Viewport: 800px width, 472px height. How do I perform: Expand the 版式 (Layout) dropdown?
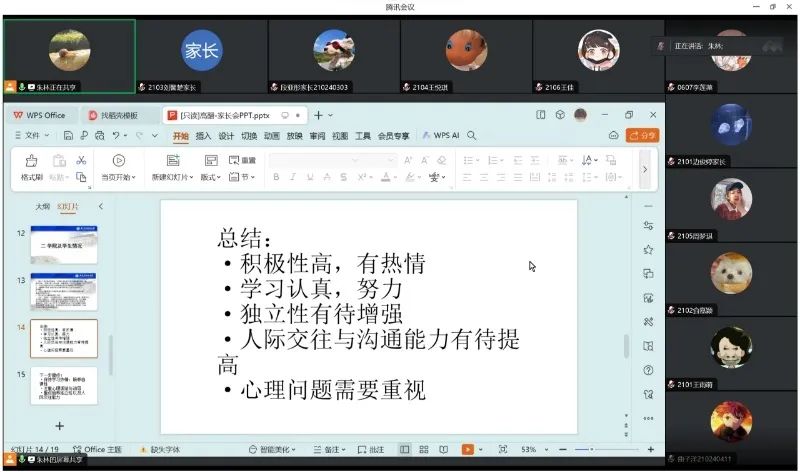coord(210,177)
